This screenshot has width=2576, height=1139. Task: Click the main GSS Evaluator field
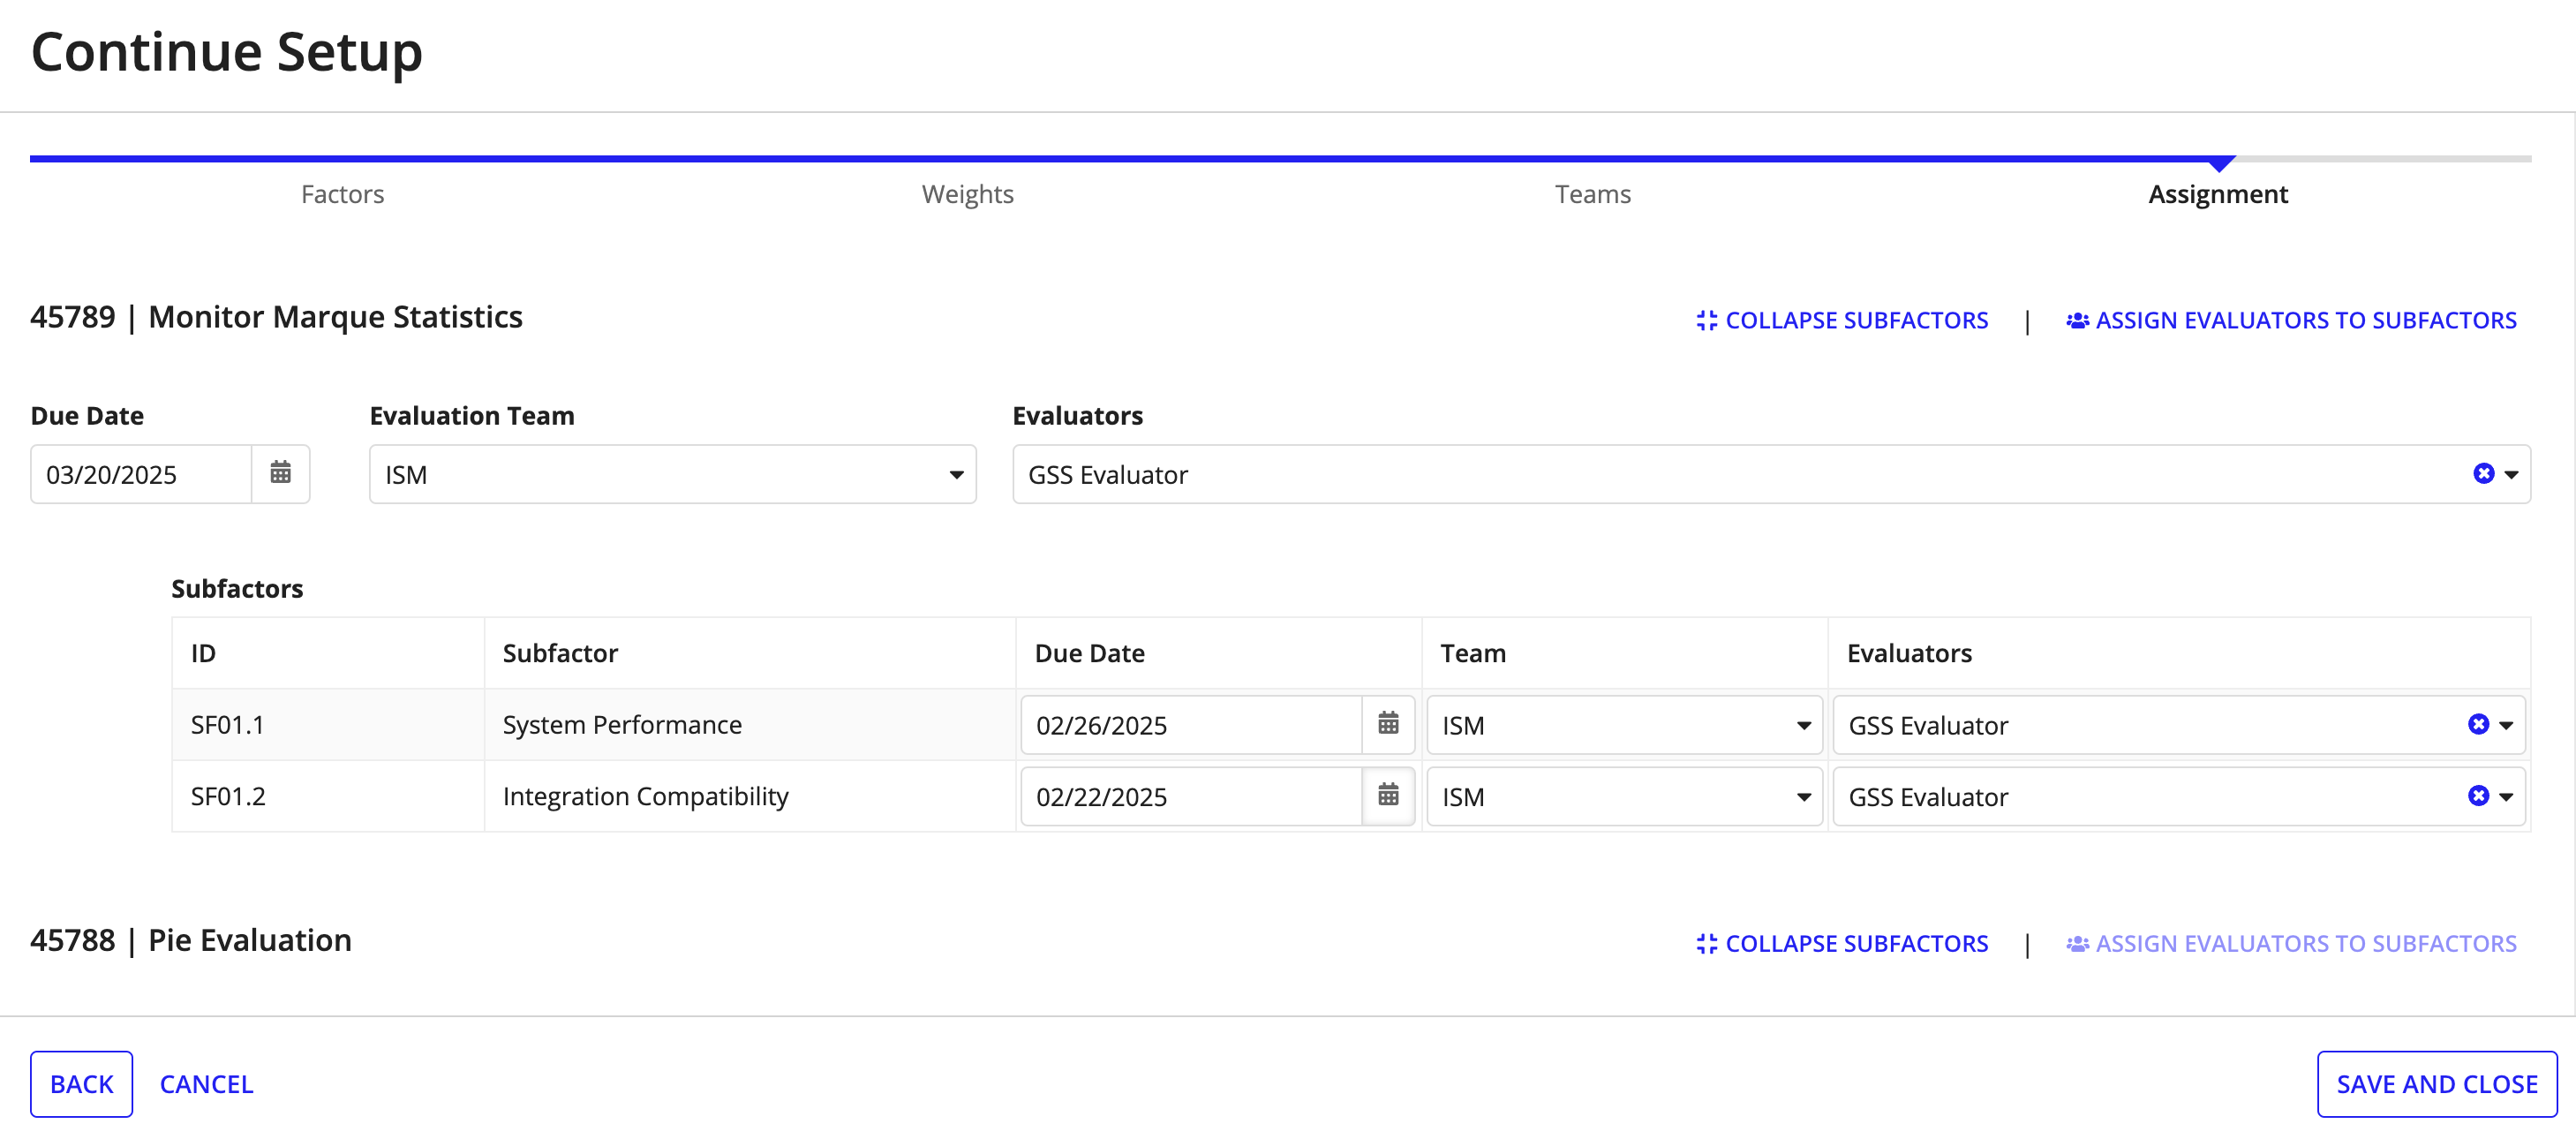(x=1771, y=474)
